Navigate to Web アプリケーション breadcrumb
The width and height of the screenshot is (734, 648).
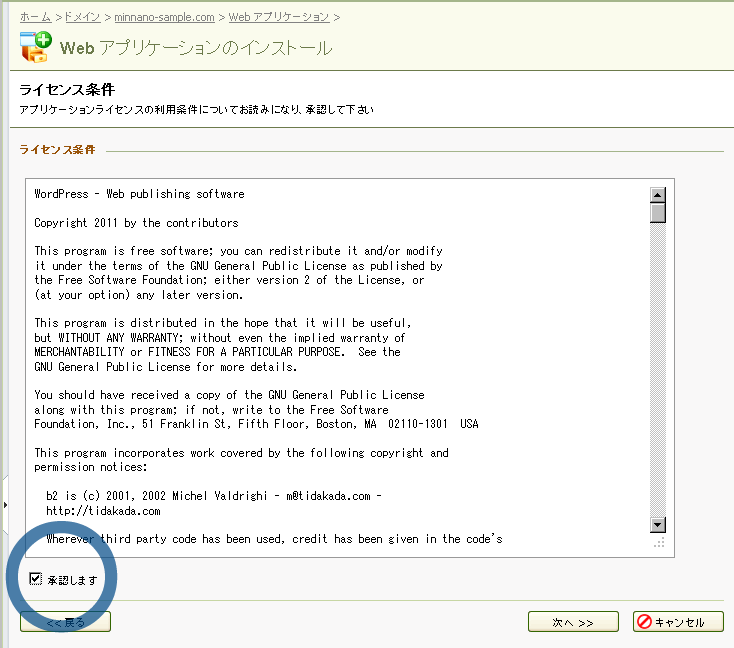279,17
